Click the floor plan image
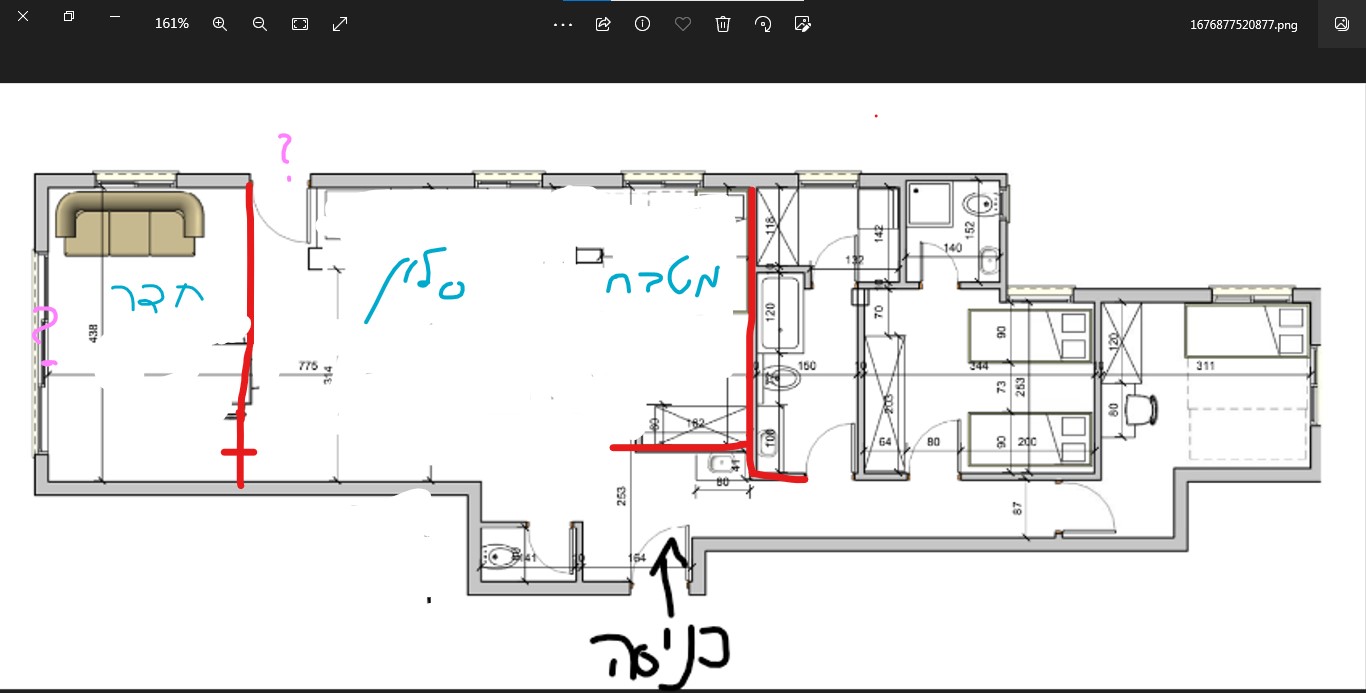Viewport: 1366px width, 693px height. tap(683, 386)
